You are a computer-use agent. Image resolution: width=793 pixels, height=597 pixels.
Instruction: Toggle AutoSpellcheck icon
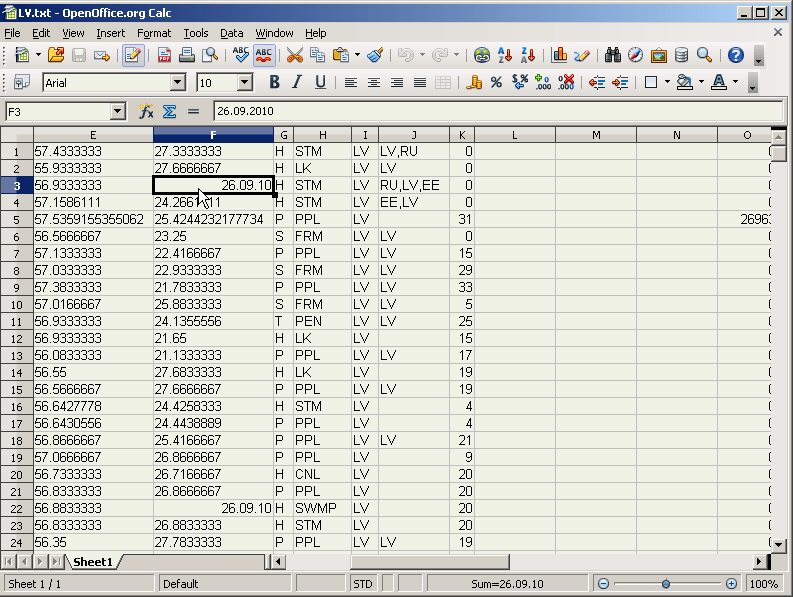point(263,55)
